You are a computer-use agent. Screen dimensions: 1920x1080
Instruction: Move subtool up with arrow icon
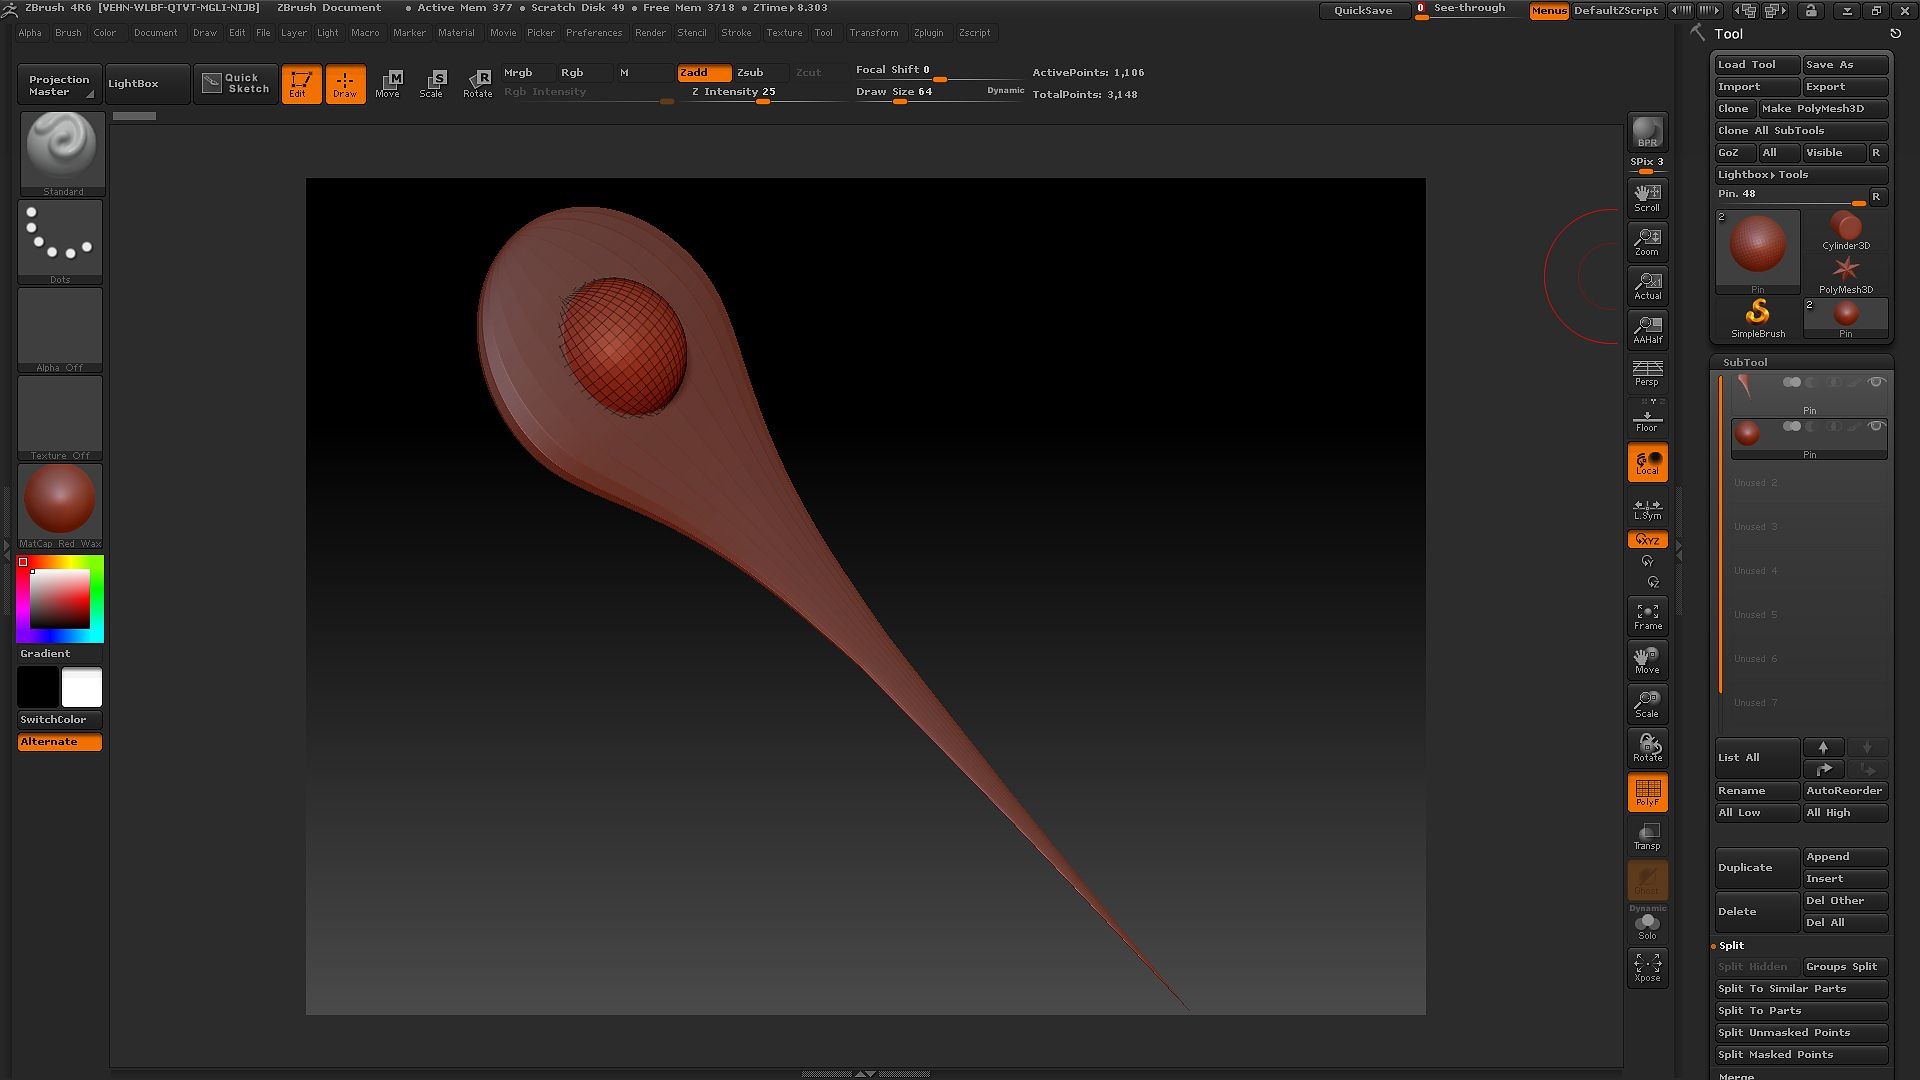(1823, 747)
